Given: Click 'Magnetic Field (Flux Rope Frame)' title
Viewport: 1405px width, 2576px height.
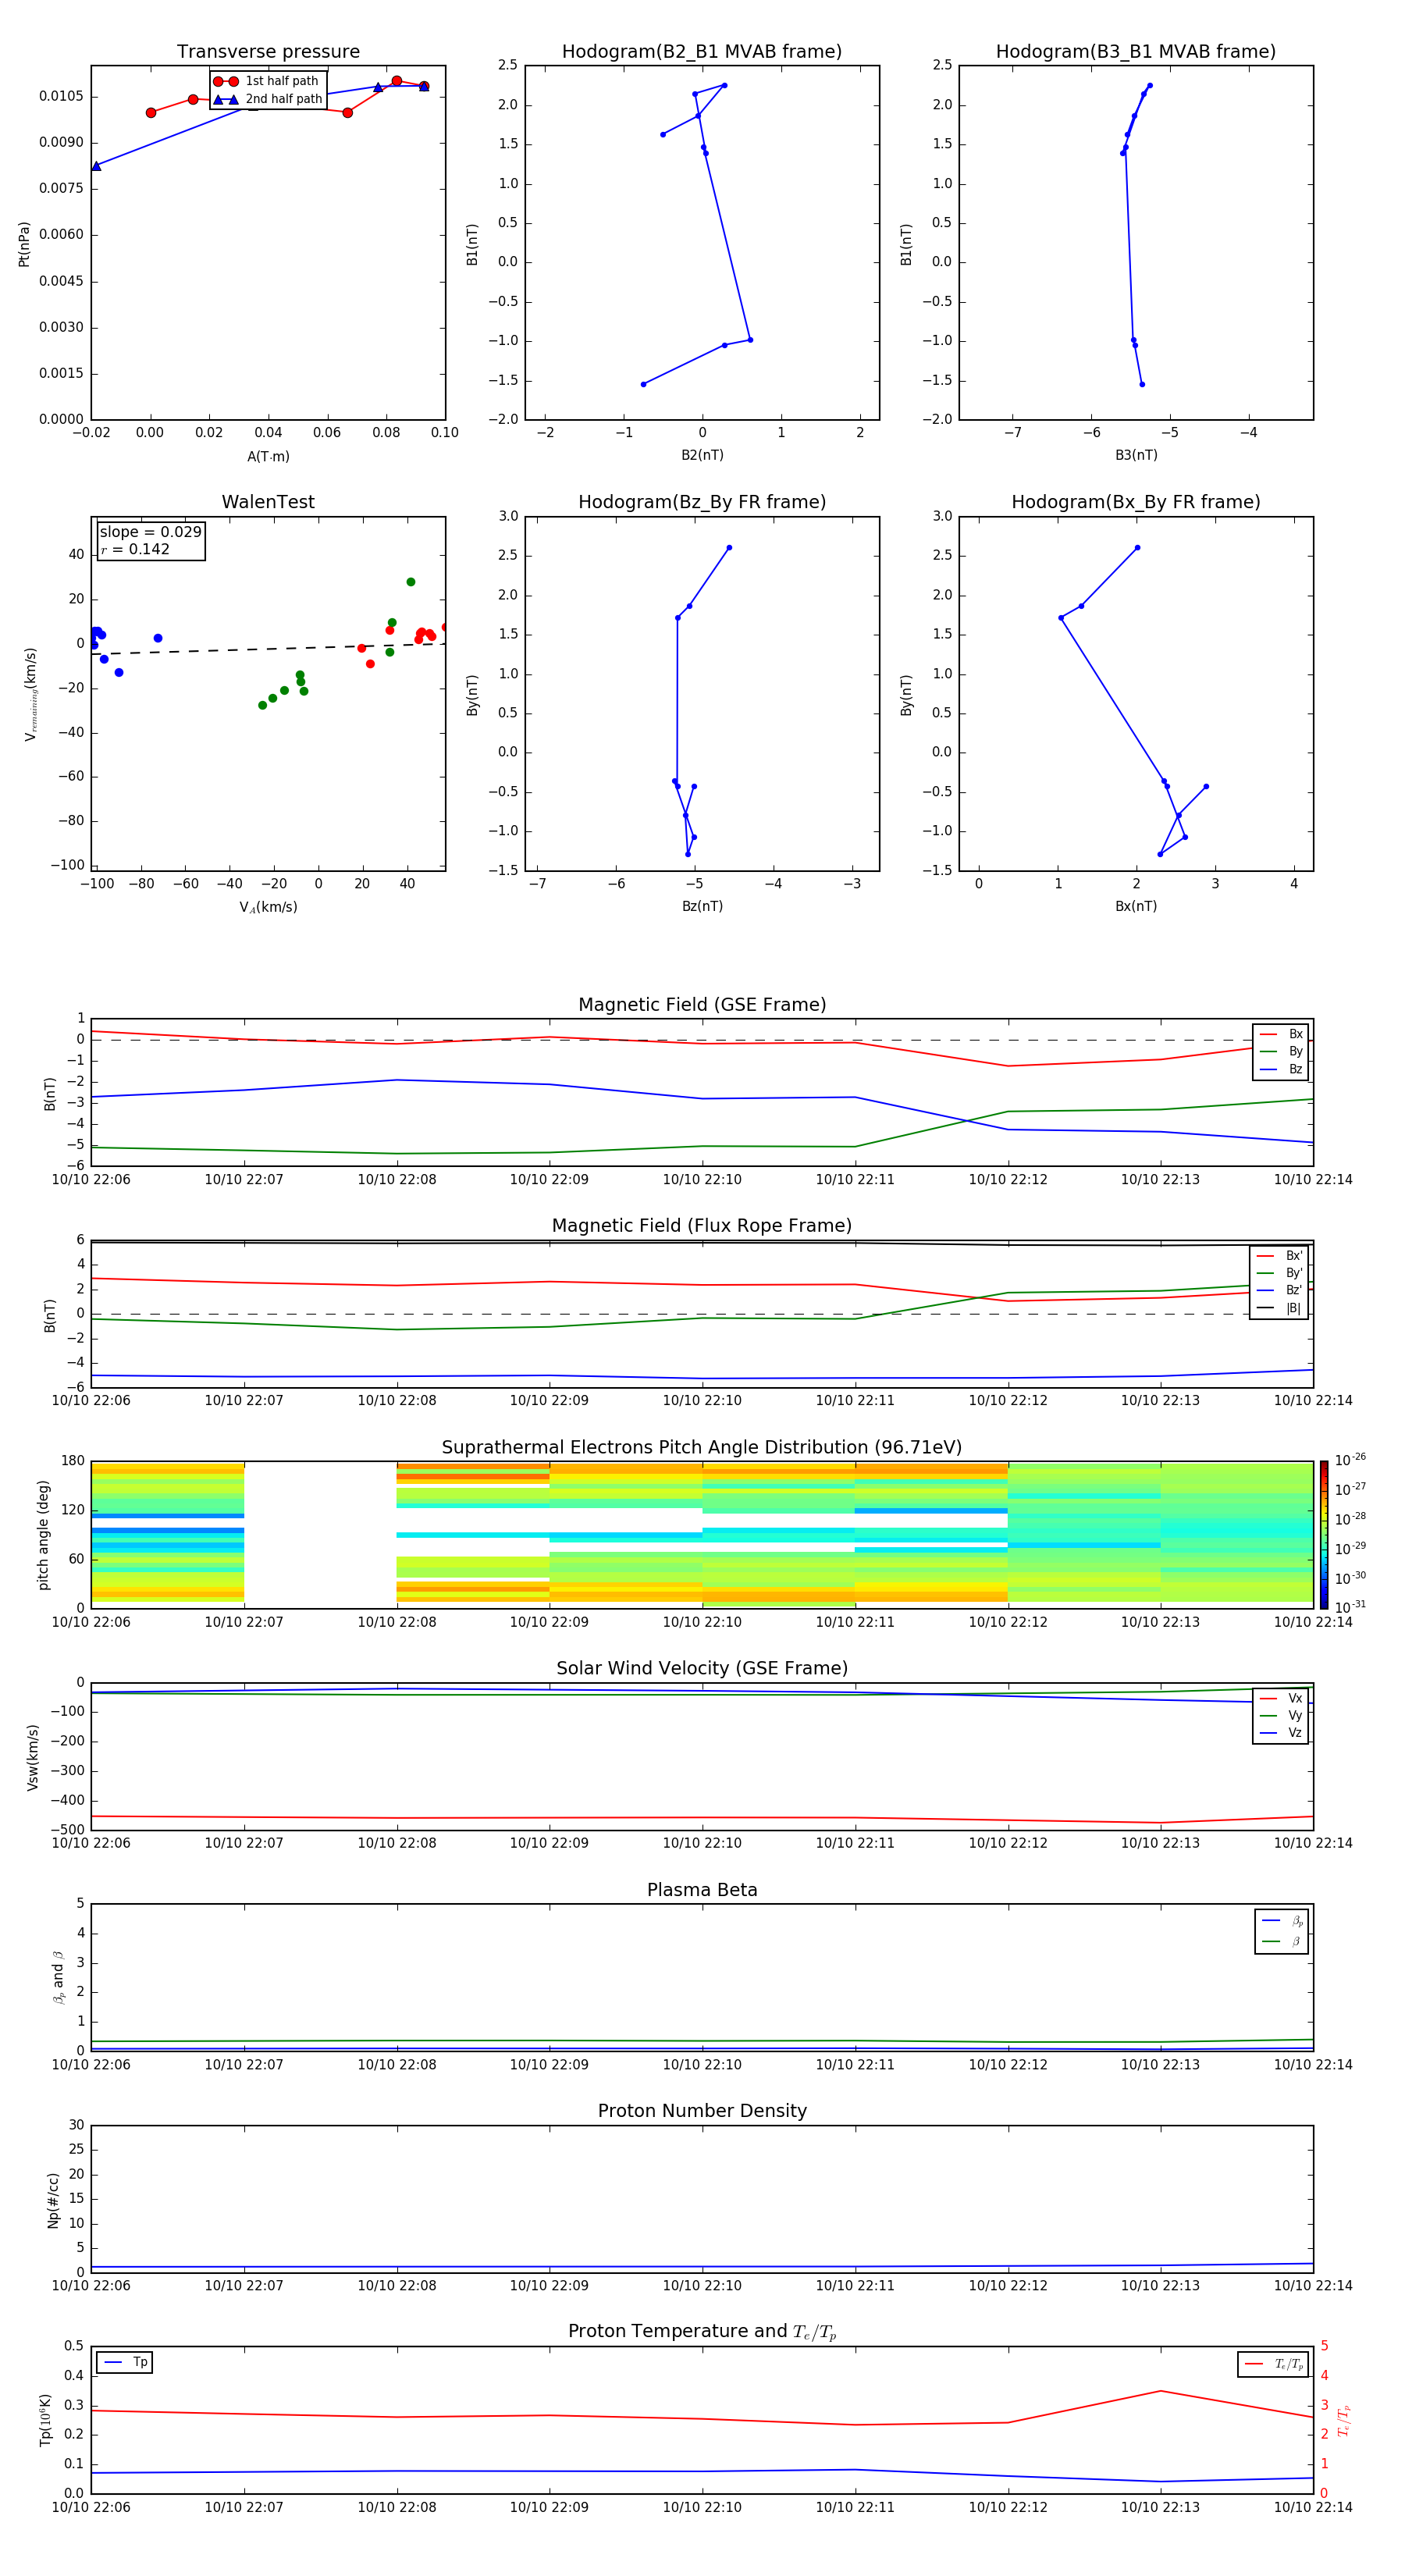Looking at the screenshot, I should [702, 1226].
